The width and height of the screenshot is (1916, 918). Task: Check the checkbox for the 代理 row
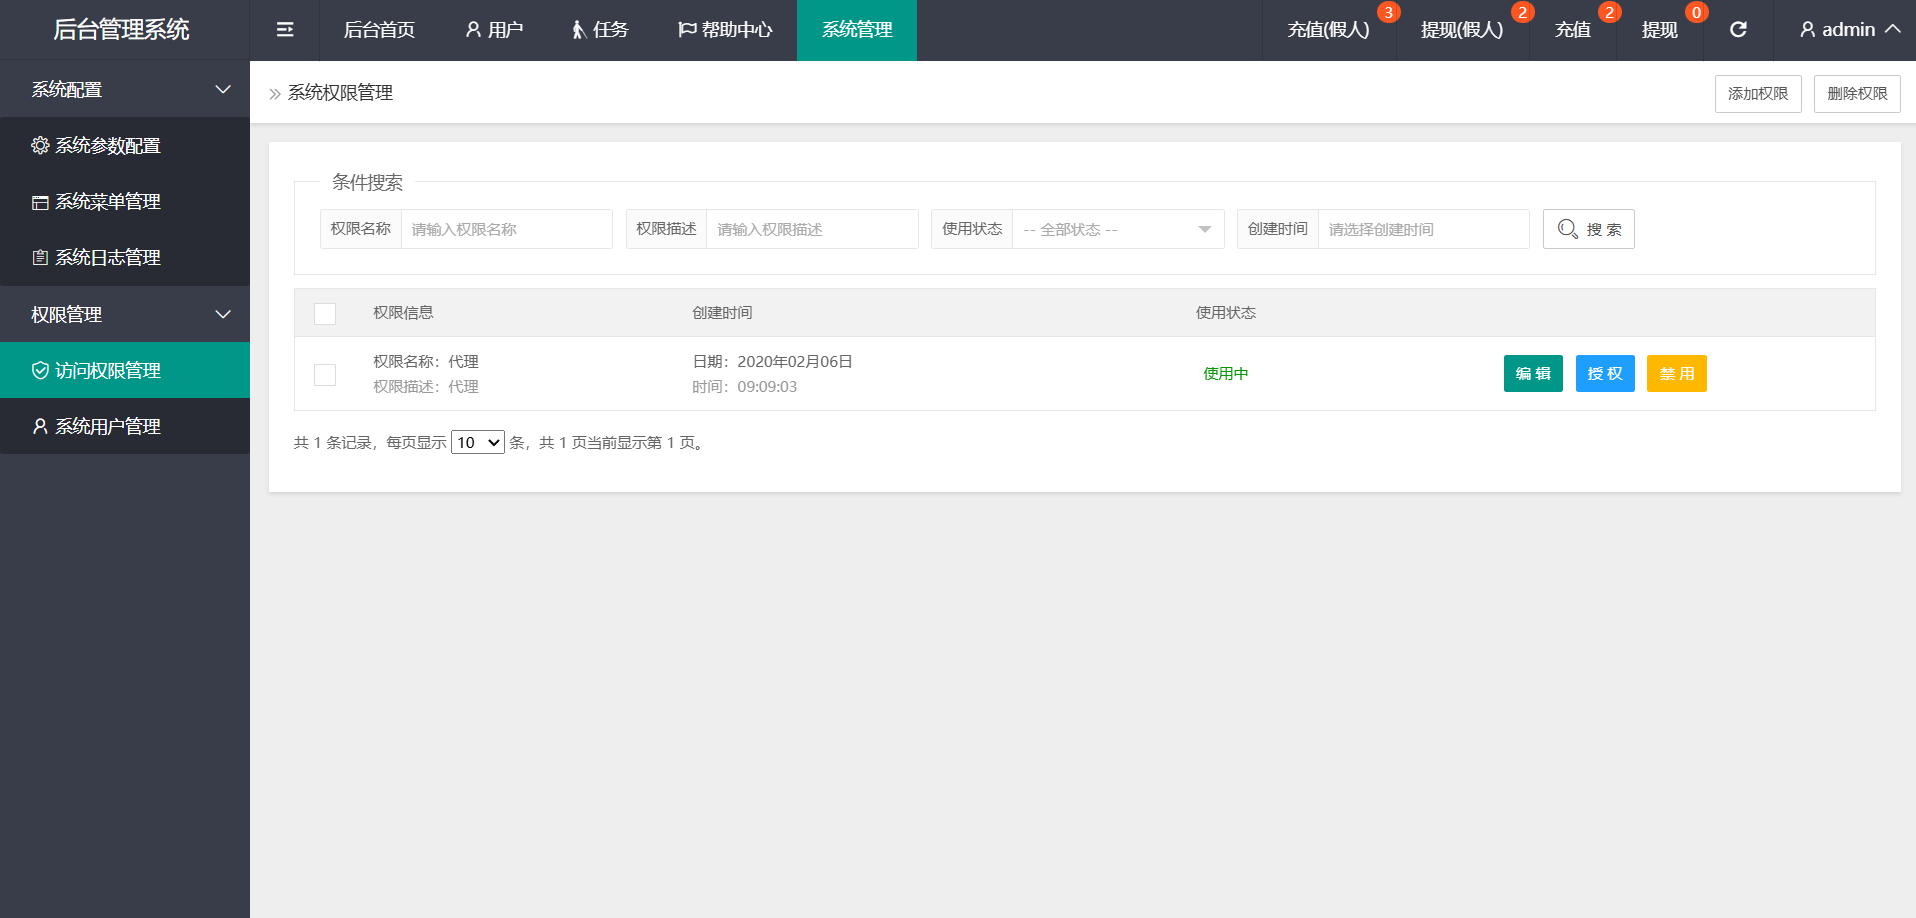(325, 374)
